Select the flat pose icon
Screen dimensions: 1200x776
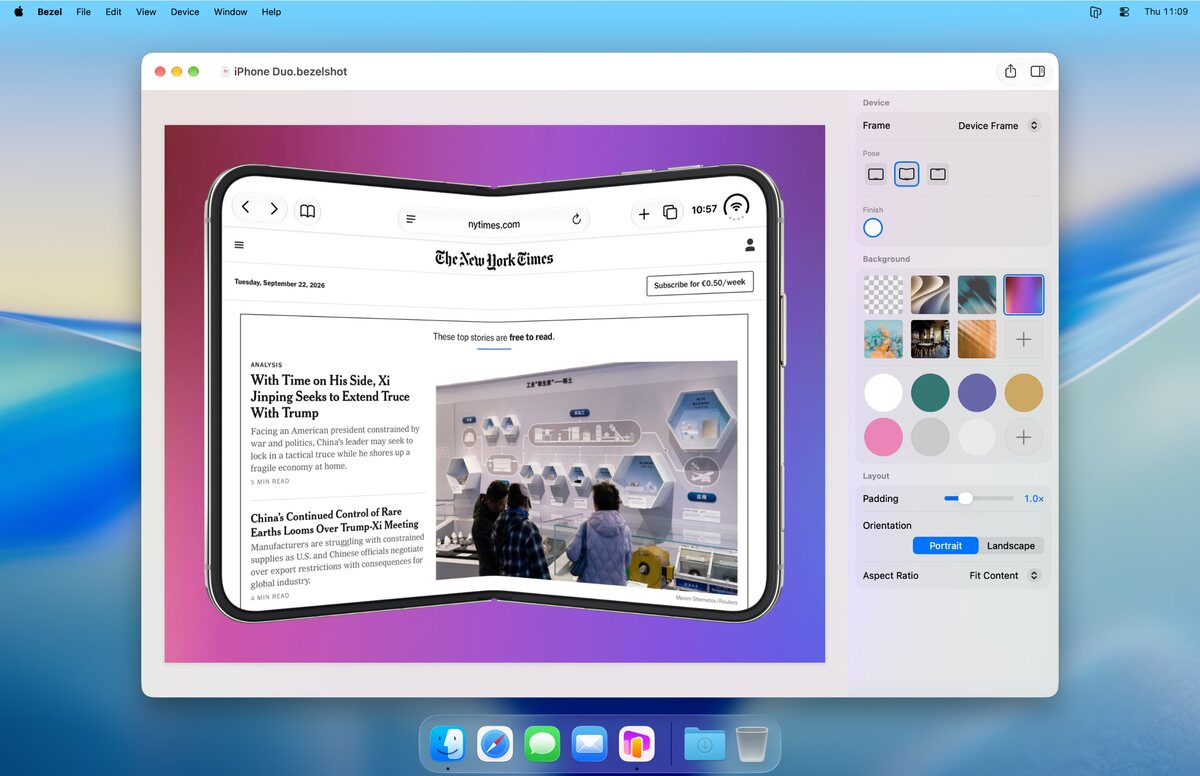[x=876, y=174]
